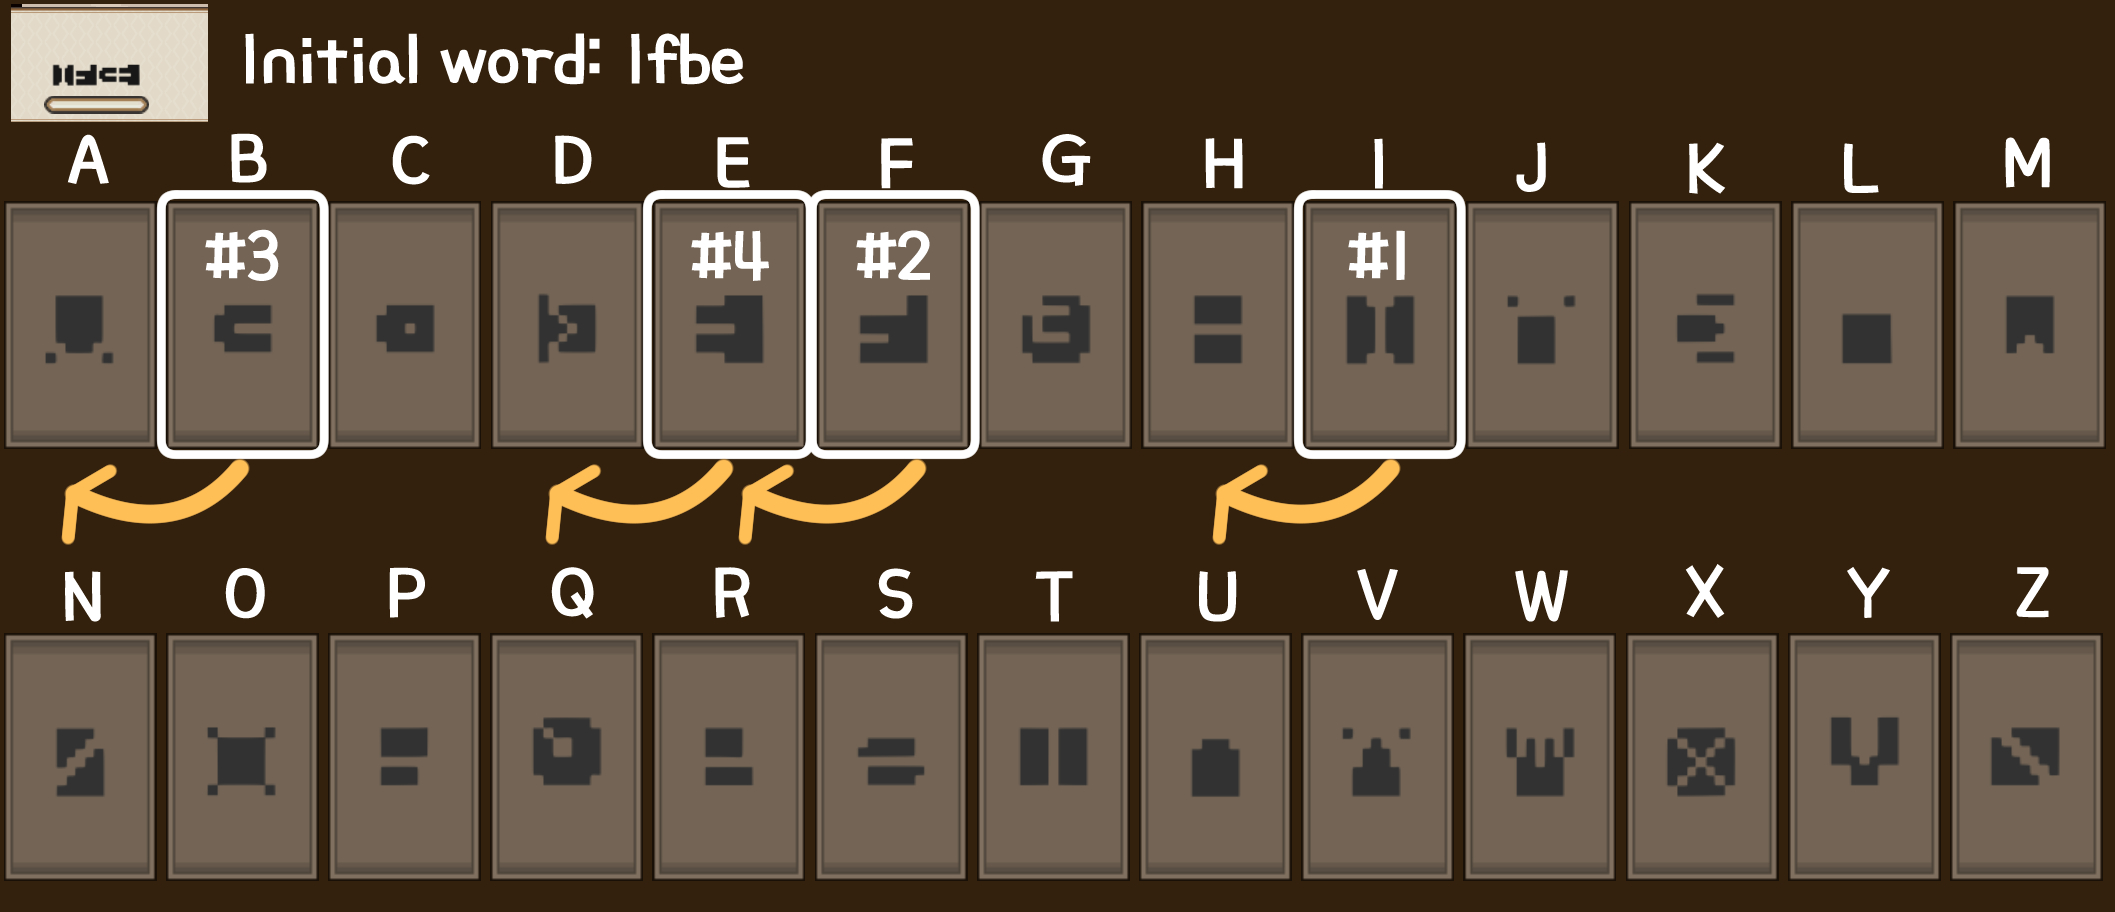Viewport: 2115px width, 912px height.
Task: Select the tile marked #1 under I
Action: click(x=1380, y=325)
